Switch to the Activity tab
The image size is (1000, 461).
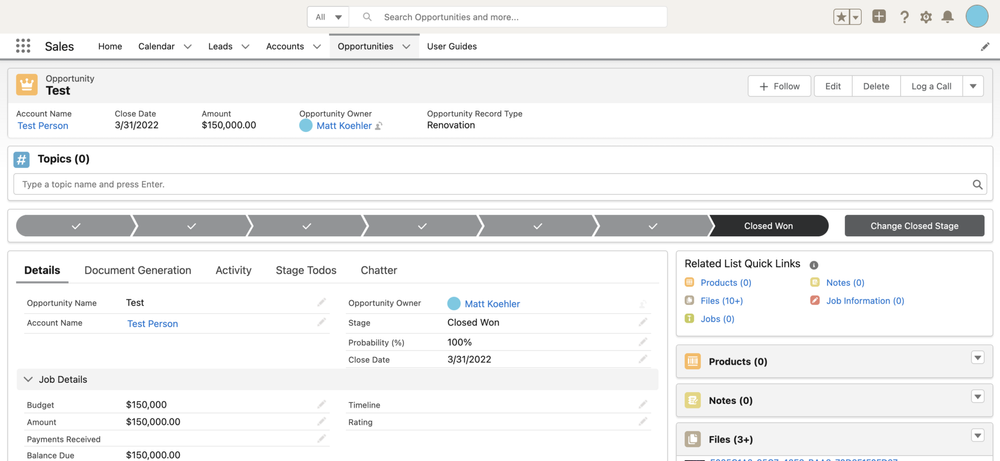pos(233,270)
